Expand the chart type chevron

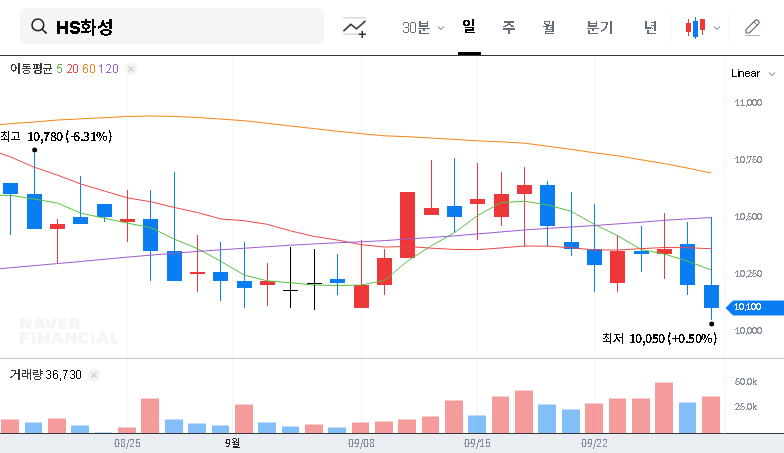717,28
